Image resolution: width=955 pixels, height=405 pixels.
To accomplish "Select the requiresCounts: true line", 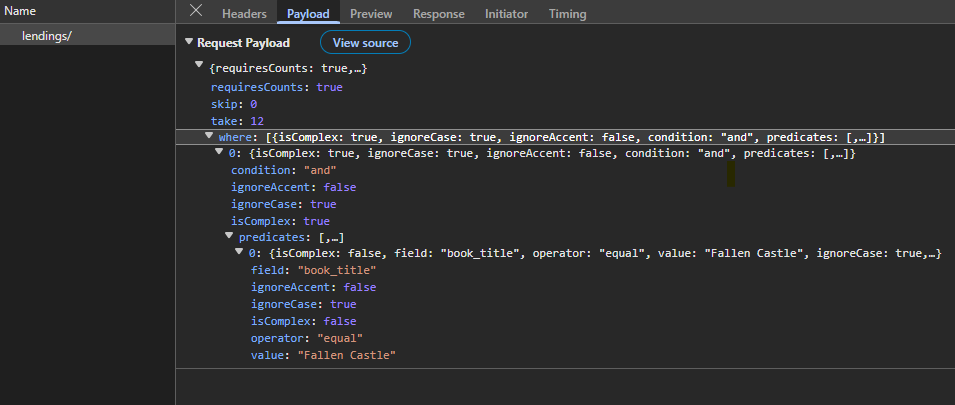I will [277, 87].
